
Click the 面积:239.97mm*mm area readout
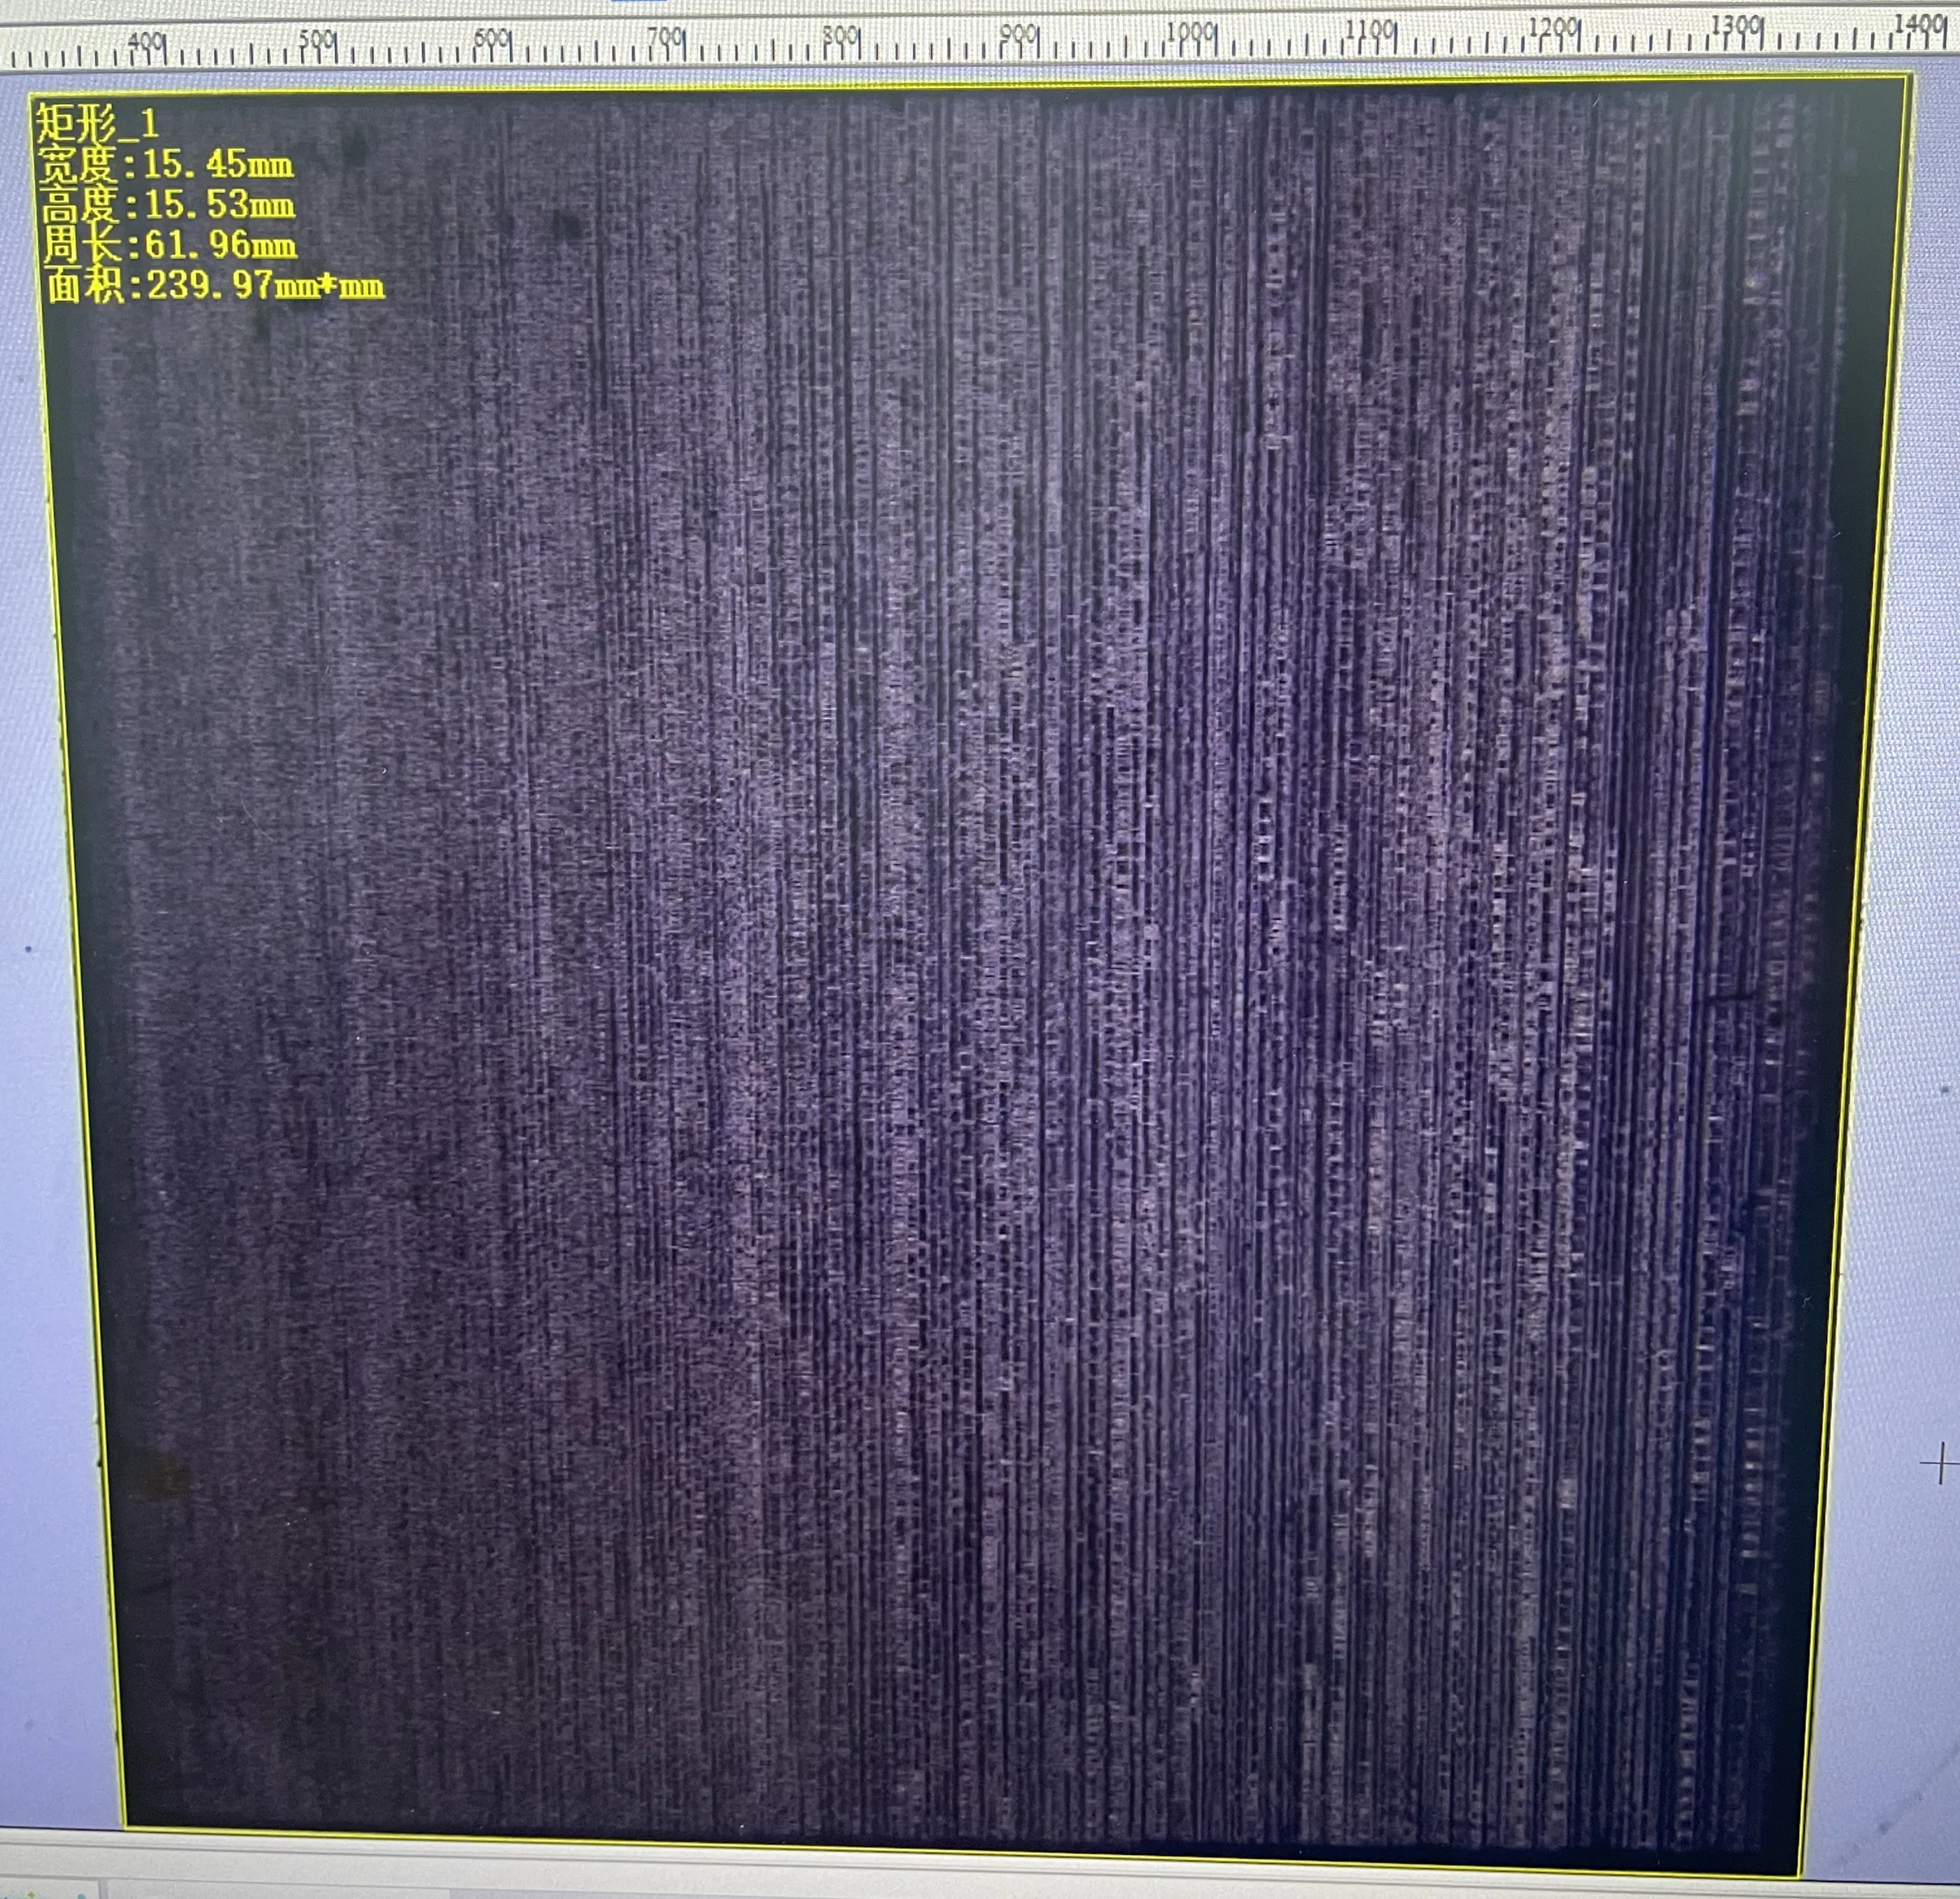214,286
